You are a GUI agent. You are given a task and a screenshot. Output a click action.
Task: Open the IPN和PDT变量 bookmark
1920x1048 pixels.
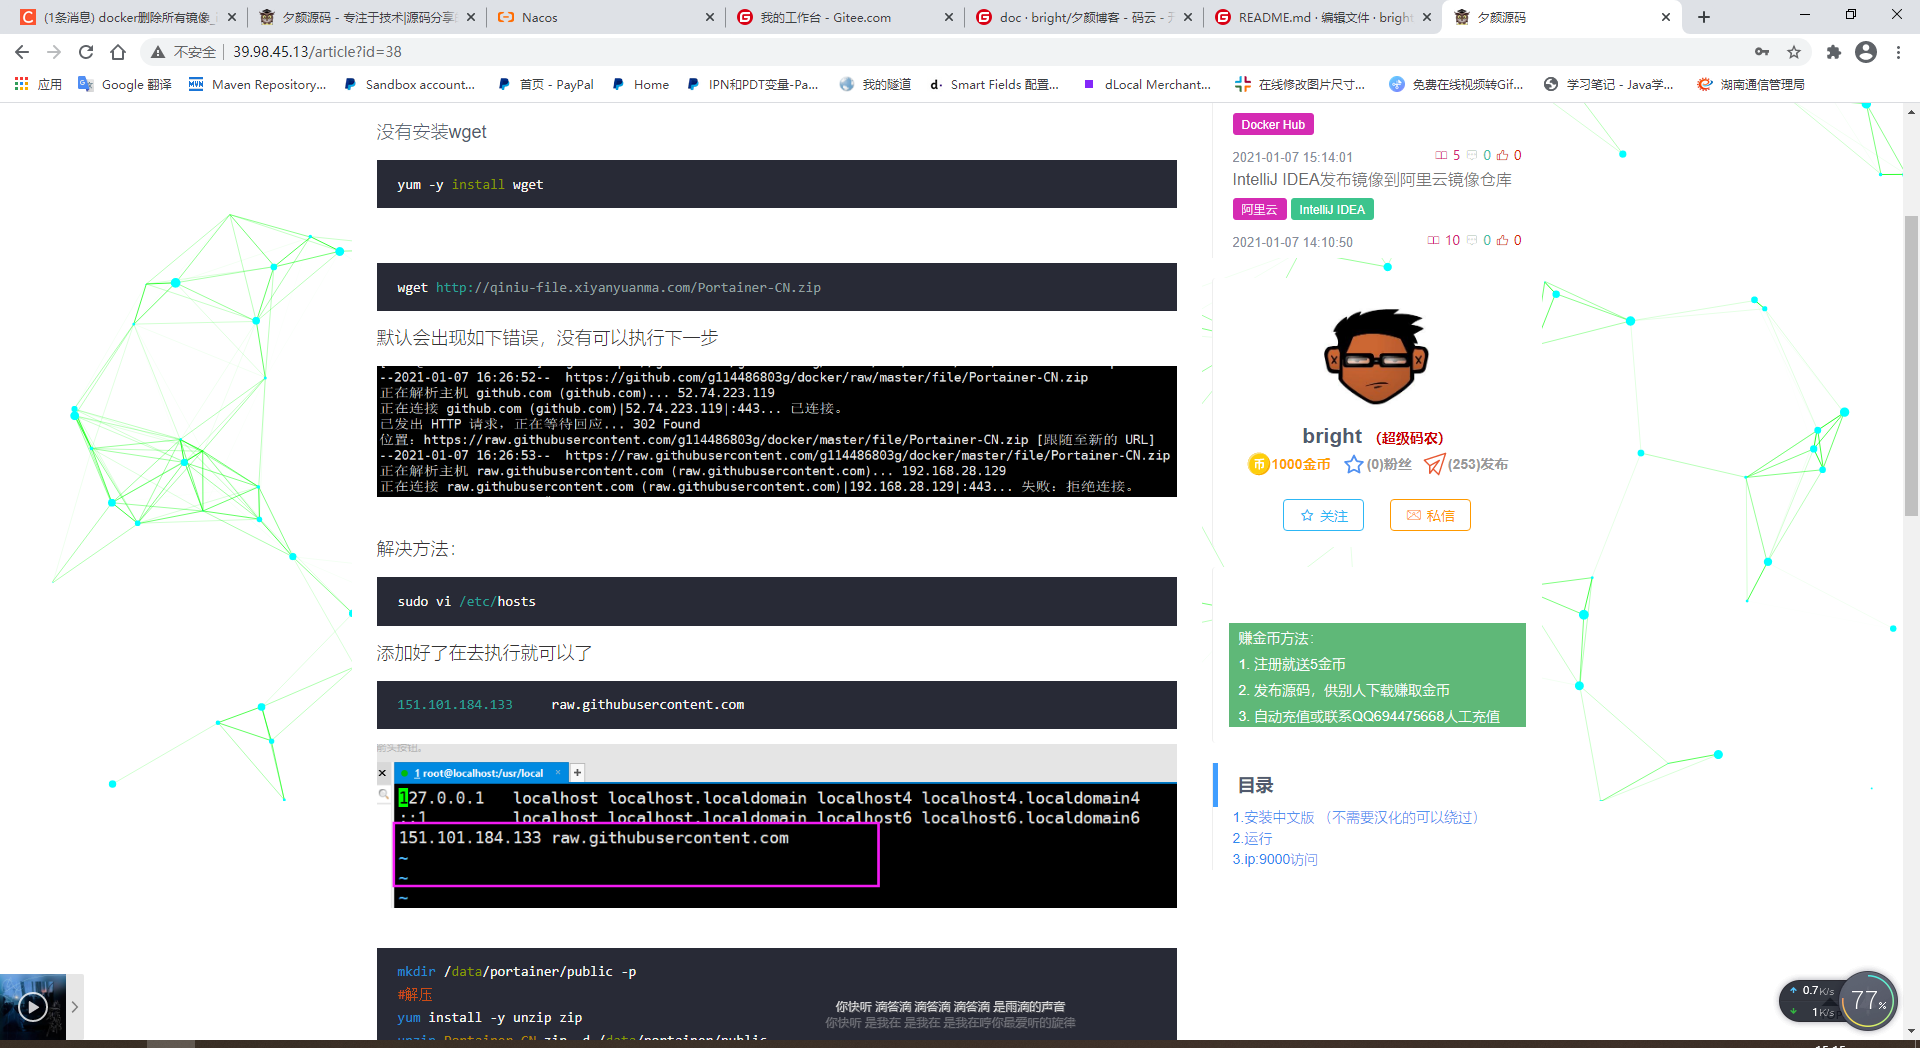tap(752, 84)
